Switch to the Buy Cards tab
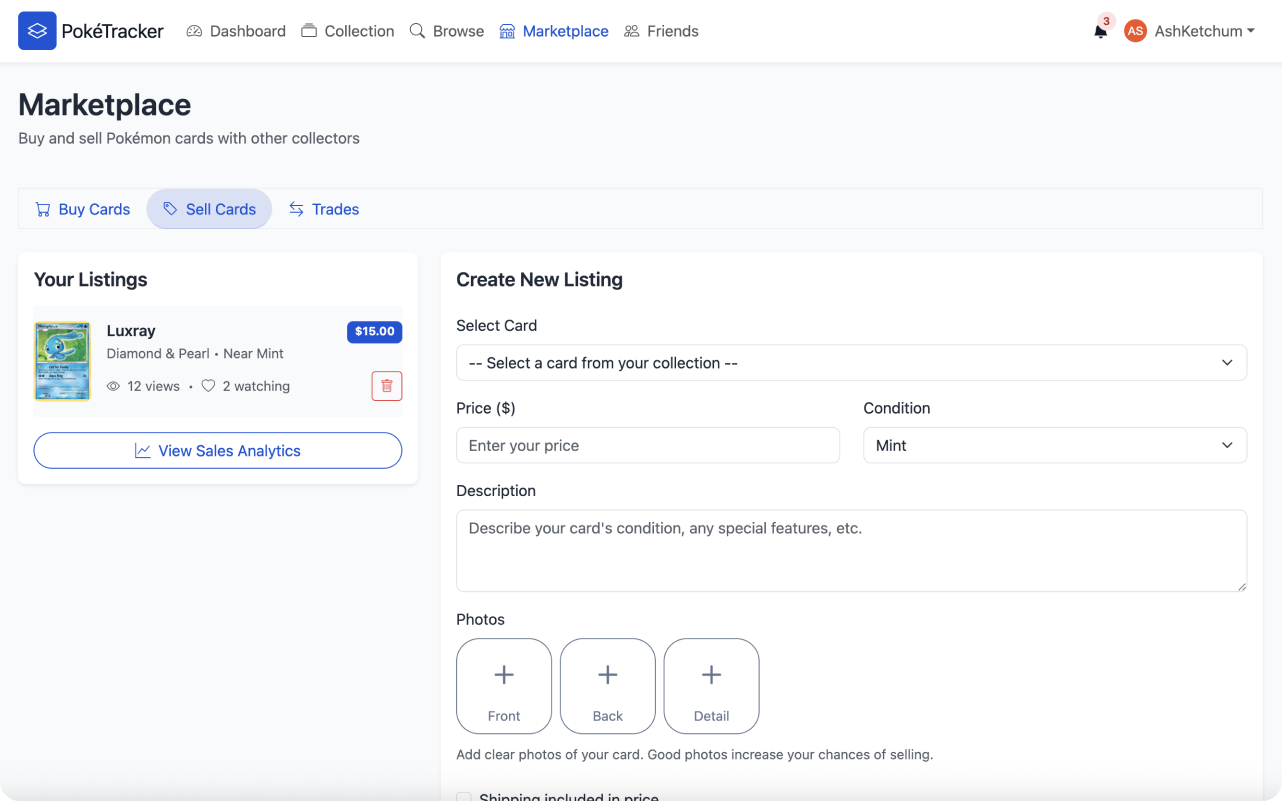The height and width of the screenshot is (801, 1282). (x=83, y=209)
